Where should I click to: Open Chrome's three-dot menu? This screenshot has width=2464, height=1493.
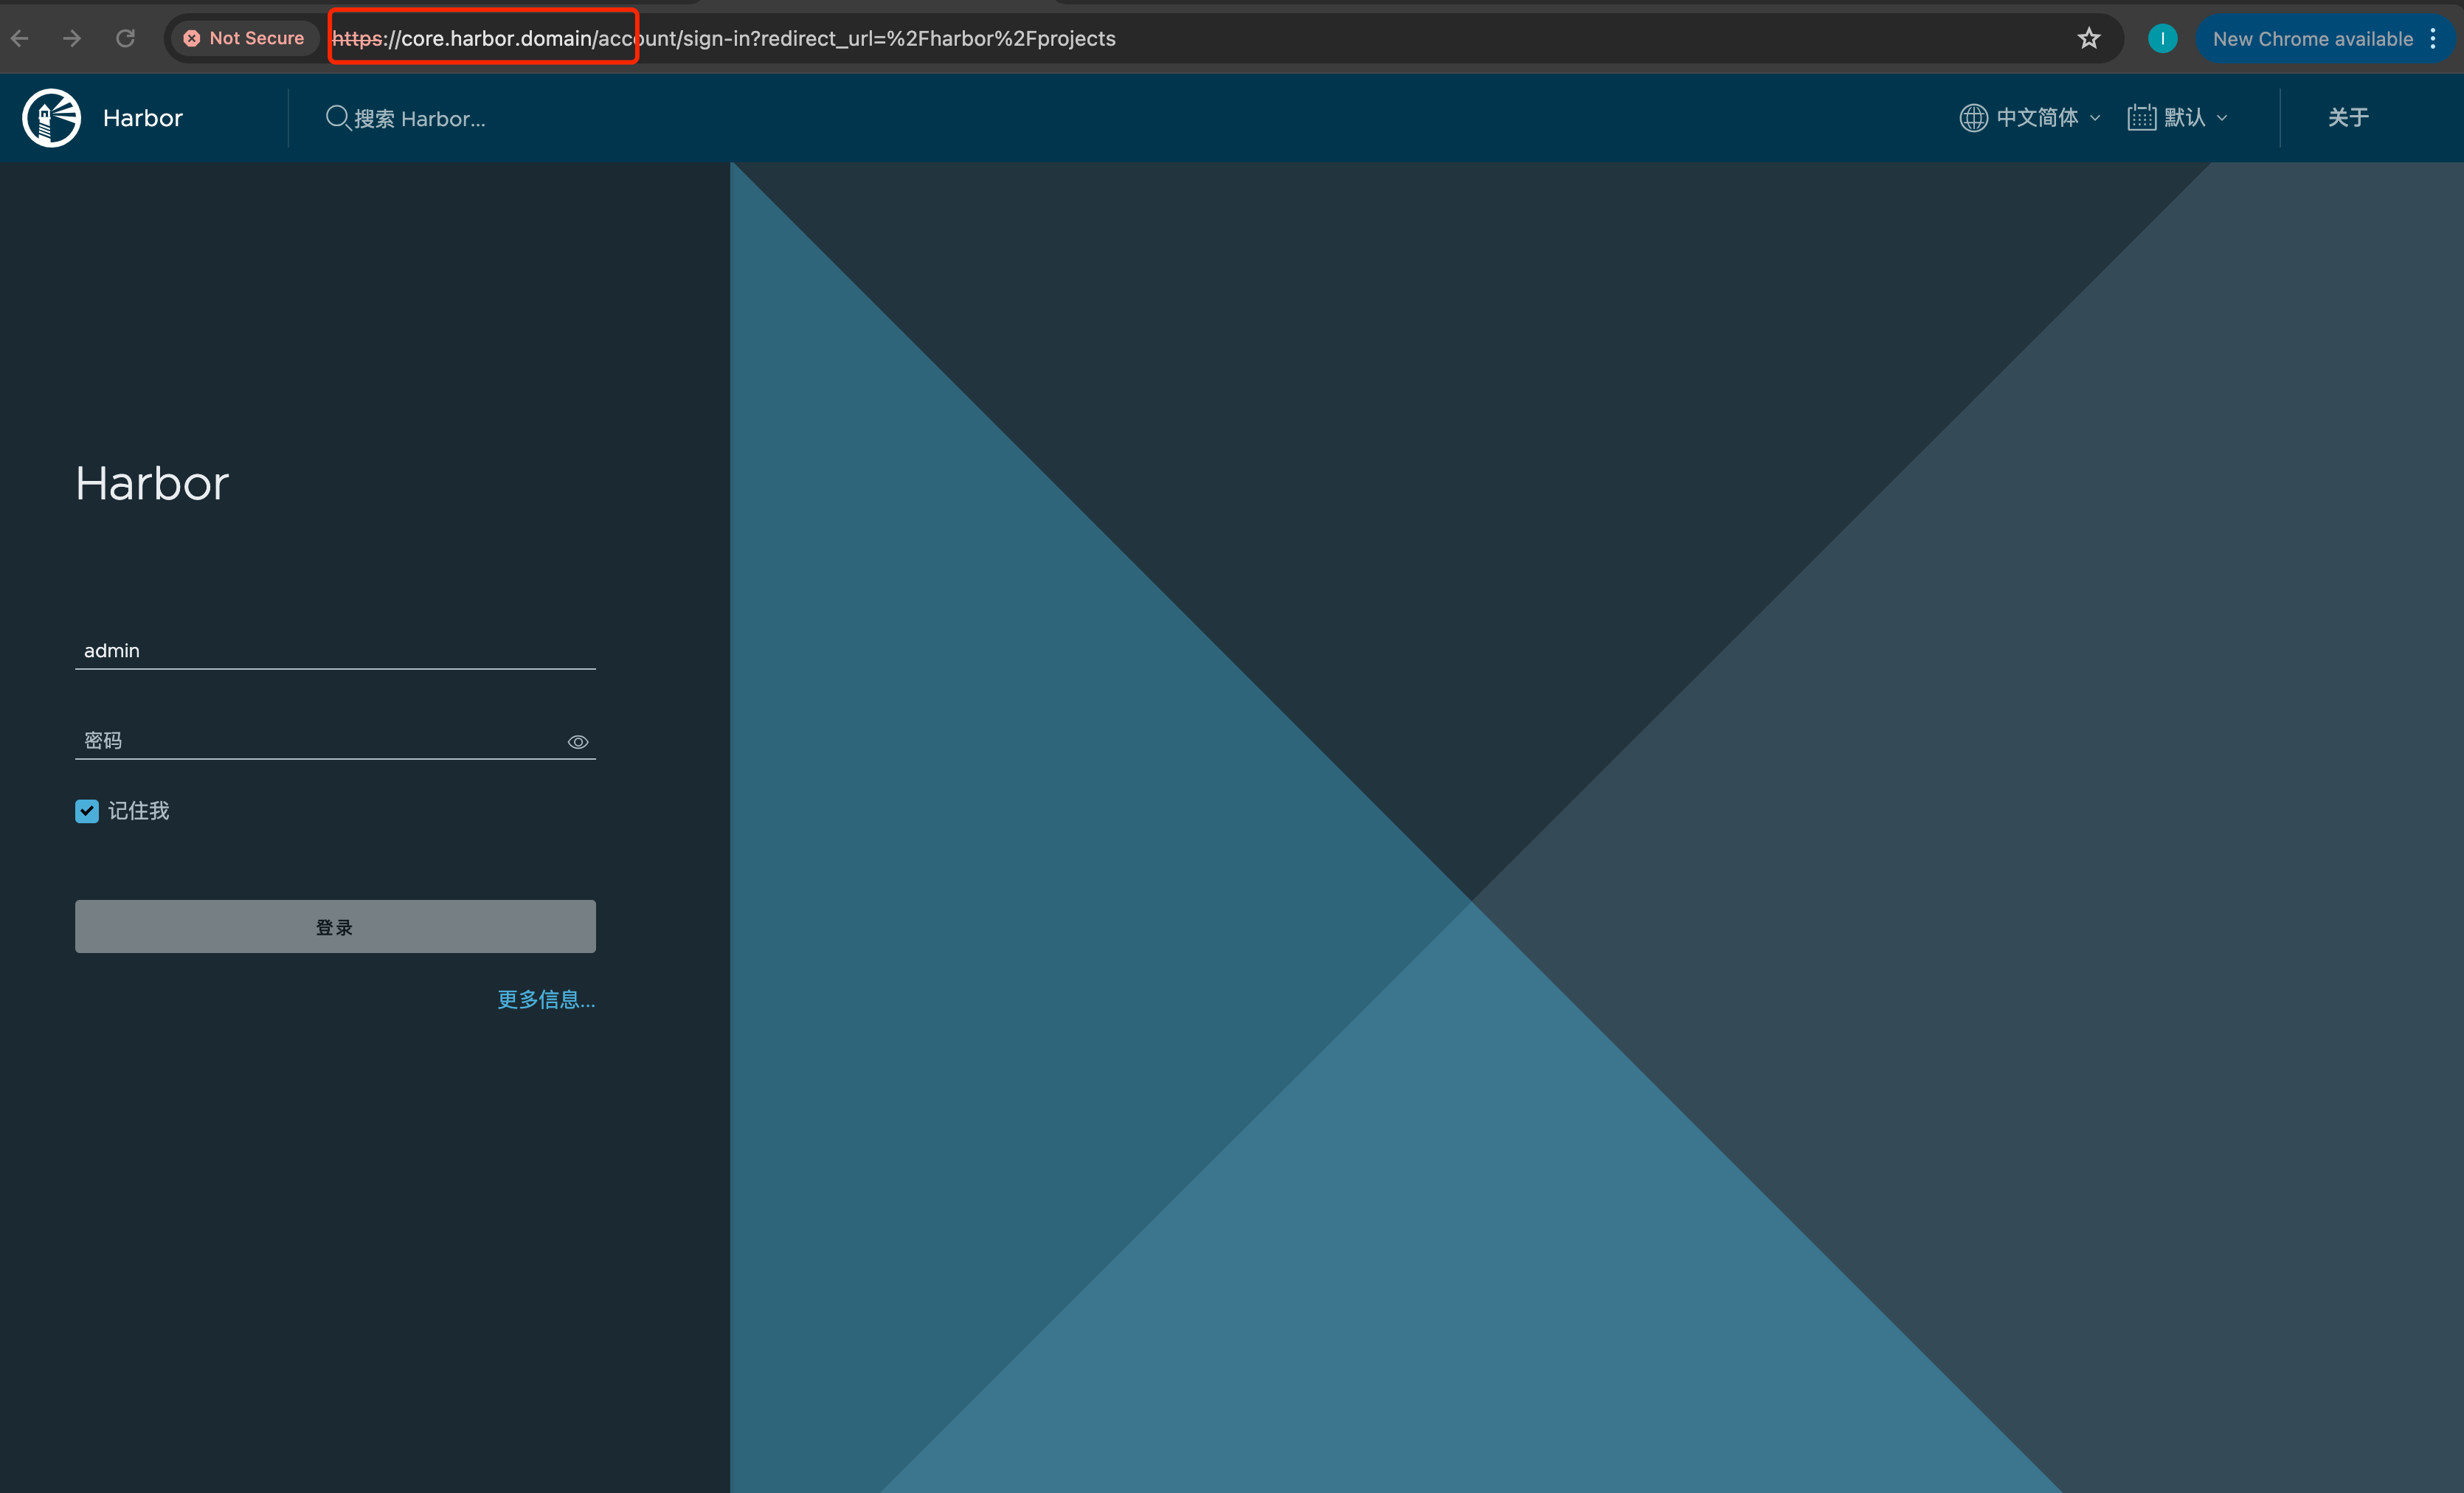pyautogui.click(x=2433, y=39)
